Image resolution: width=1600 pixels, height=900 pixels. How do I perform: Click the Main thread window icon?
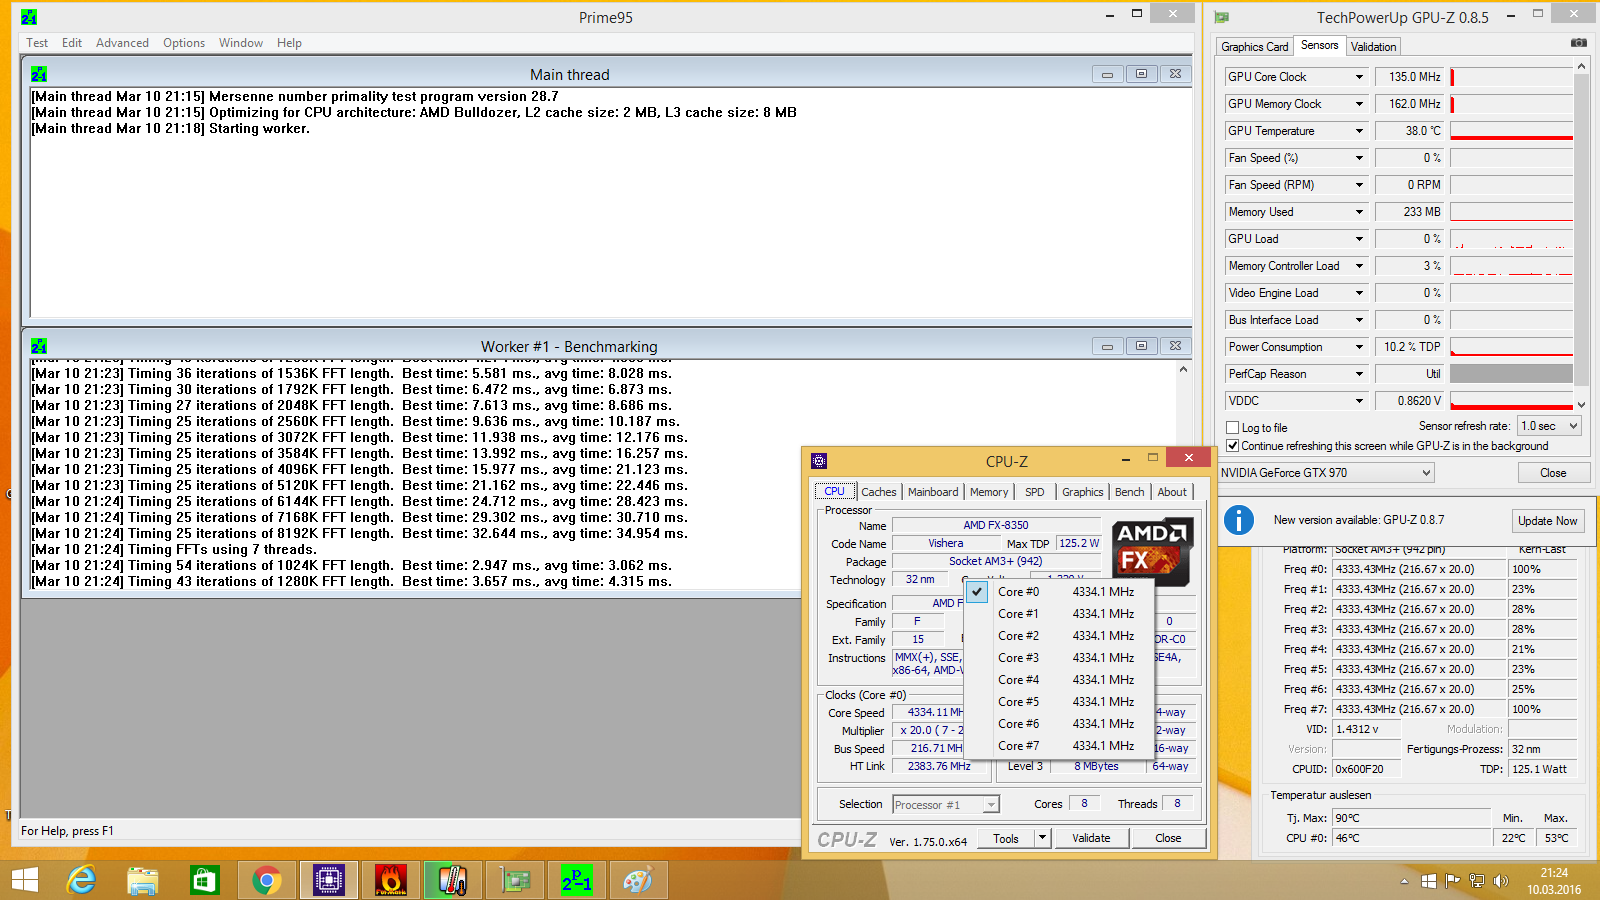[x=39, y=74]
